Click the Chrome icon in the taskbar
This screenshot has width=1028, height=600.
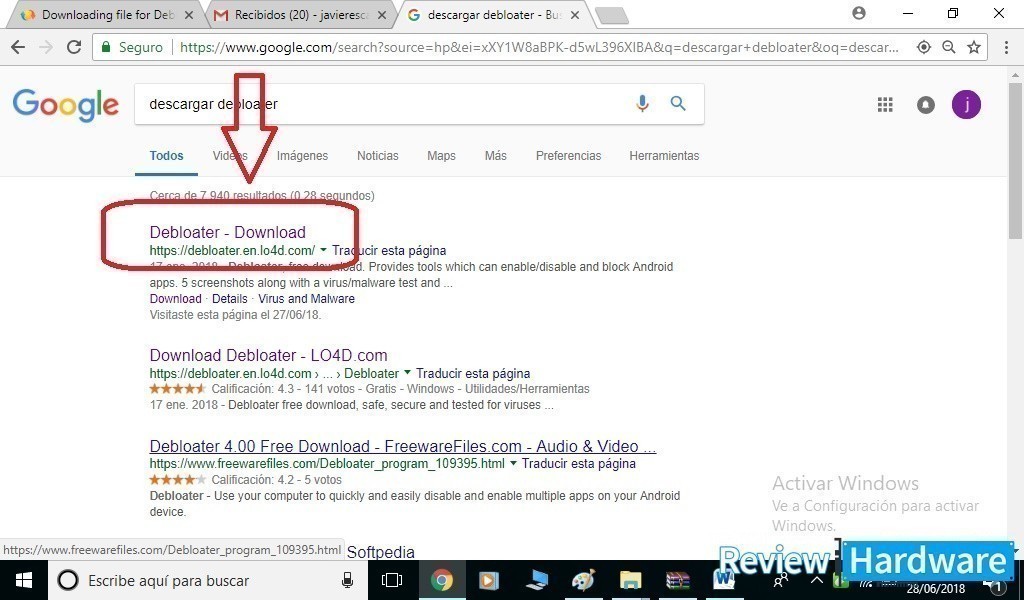pyautogui.click(x=441, y=580)
